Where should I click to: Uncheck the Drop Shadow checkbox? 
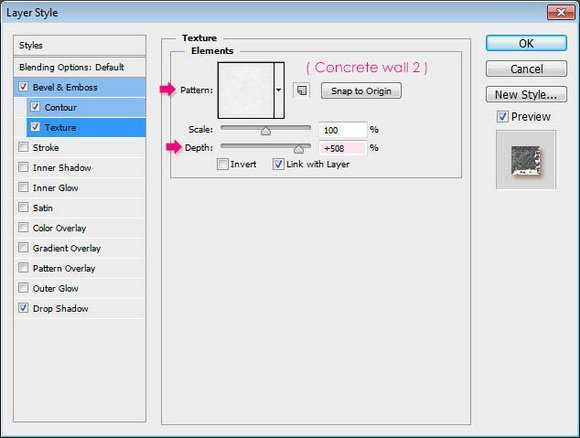click(23, 307)
